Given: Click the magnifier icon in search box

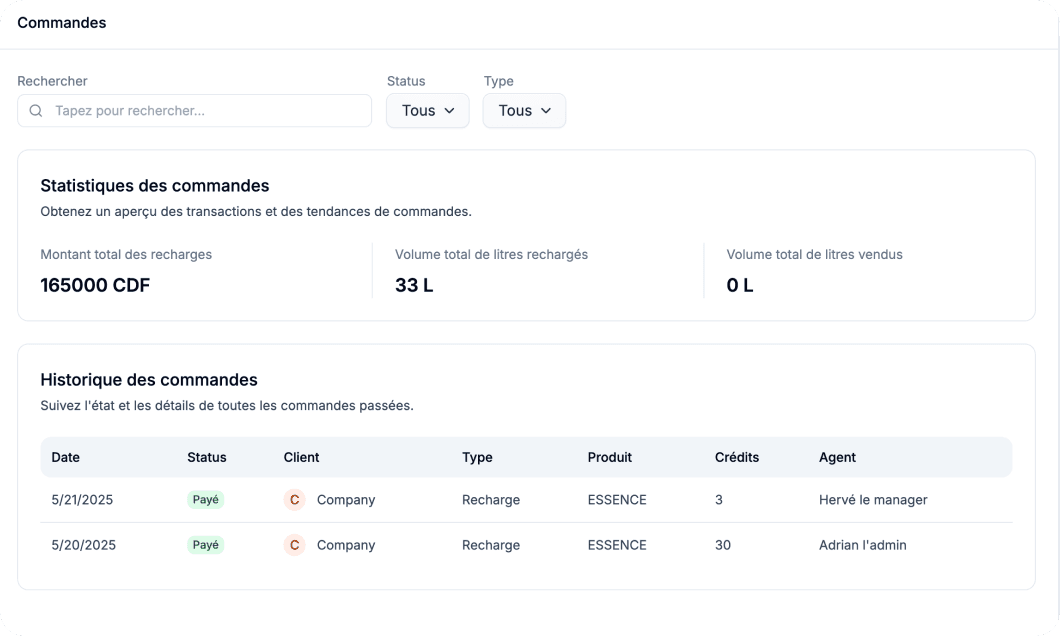Looking at the screenshot, I should (x=36, y=111).
